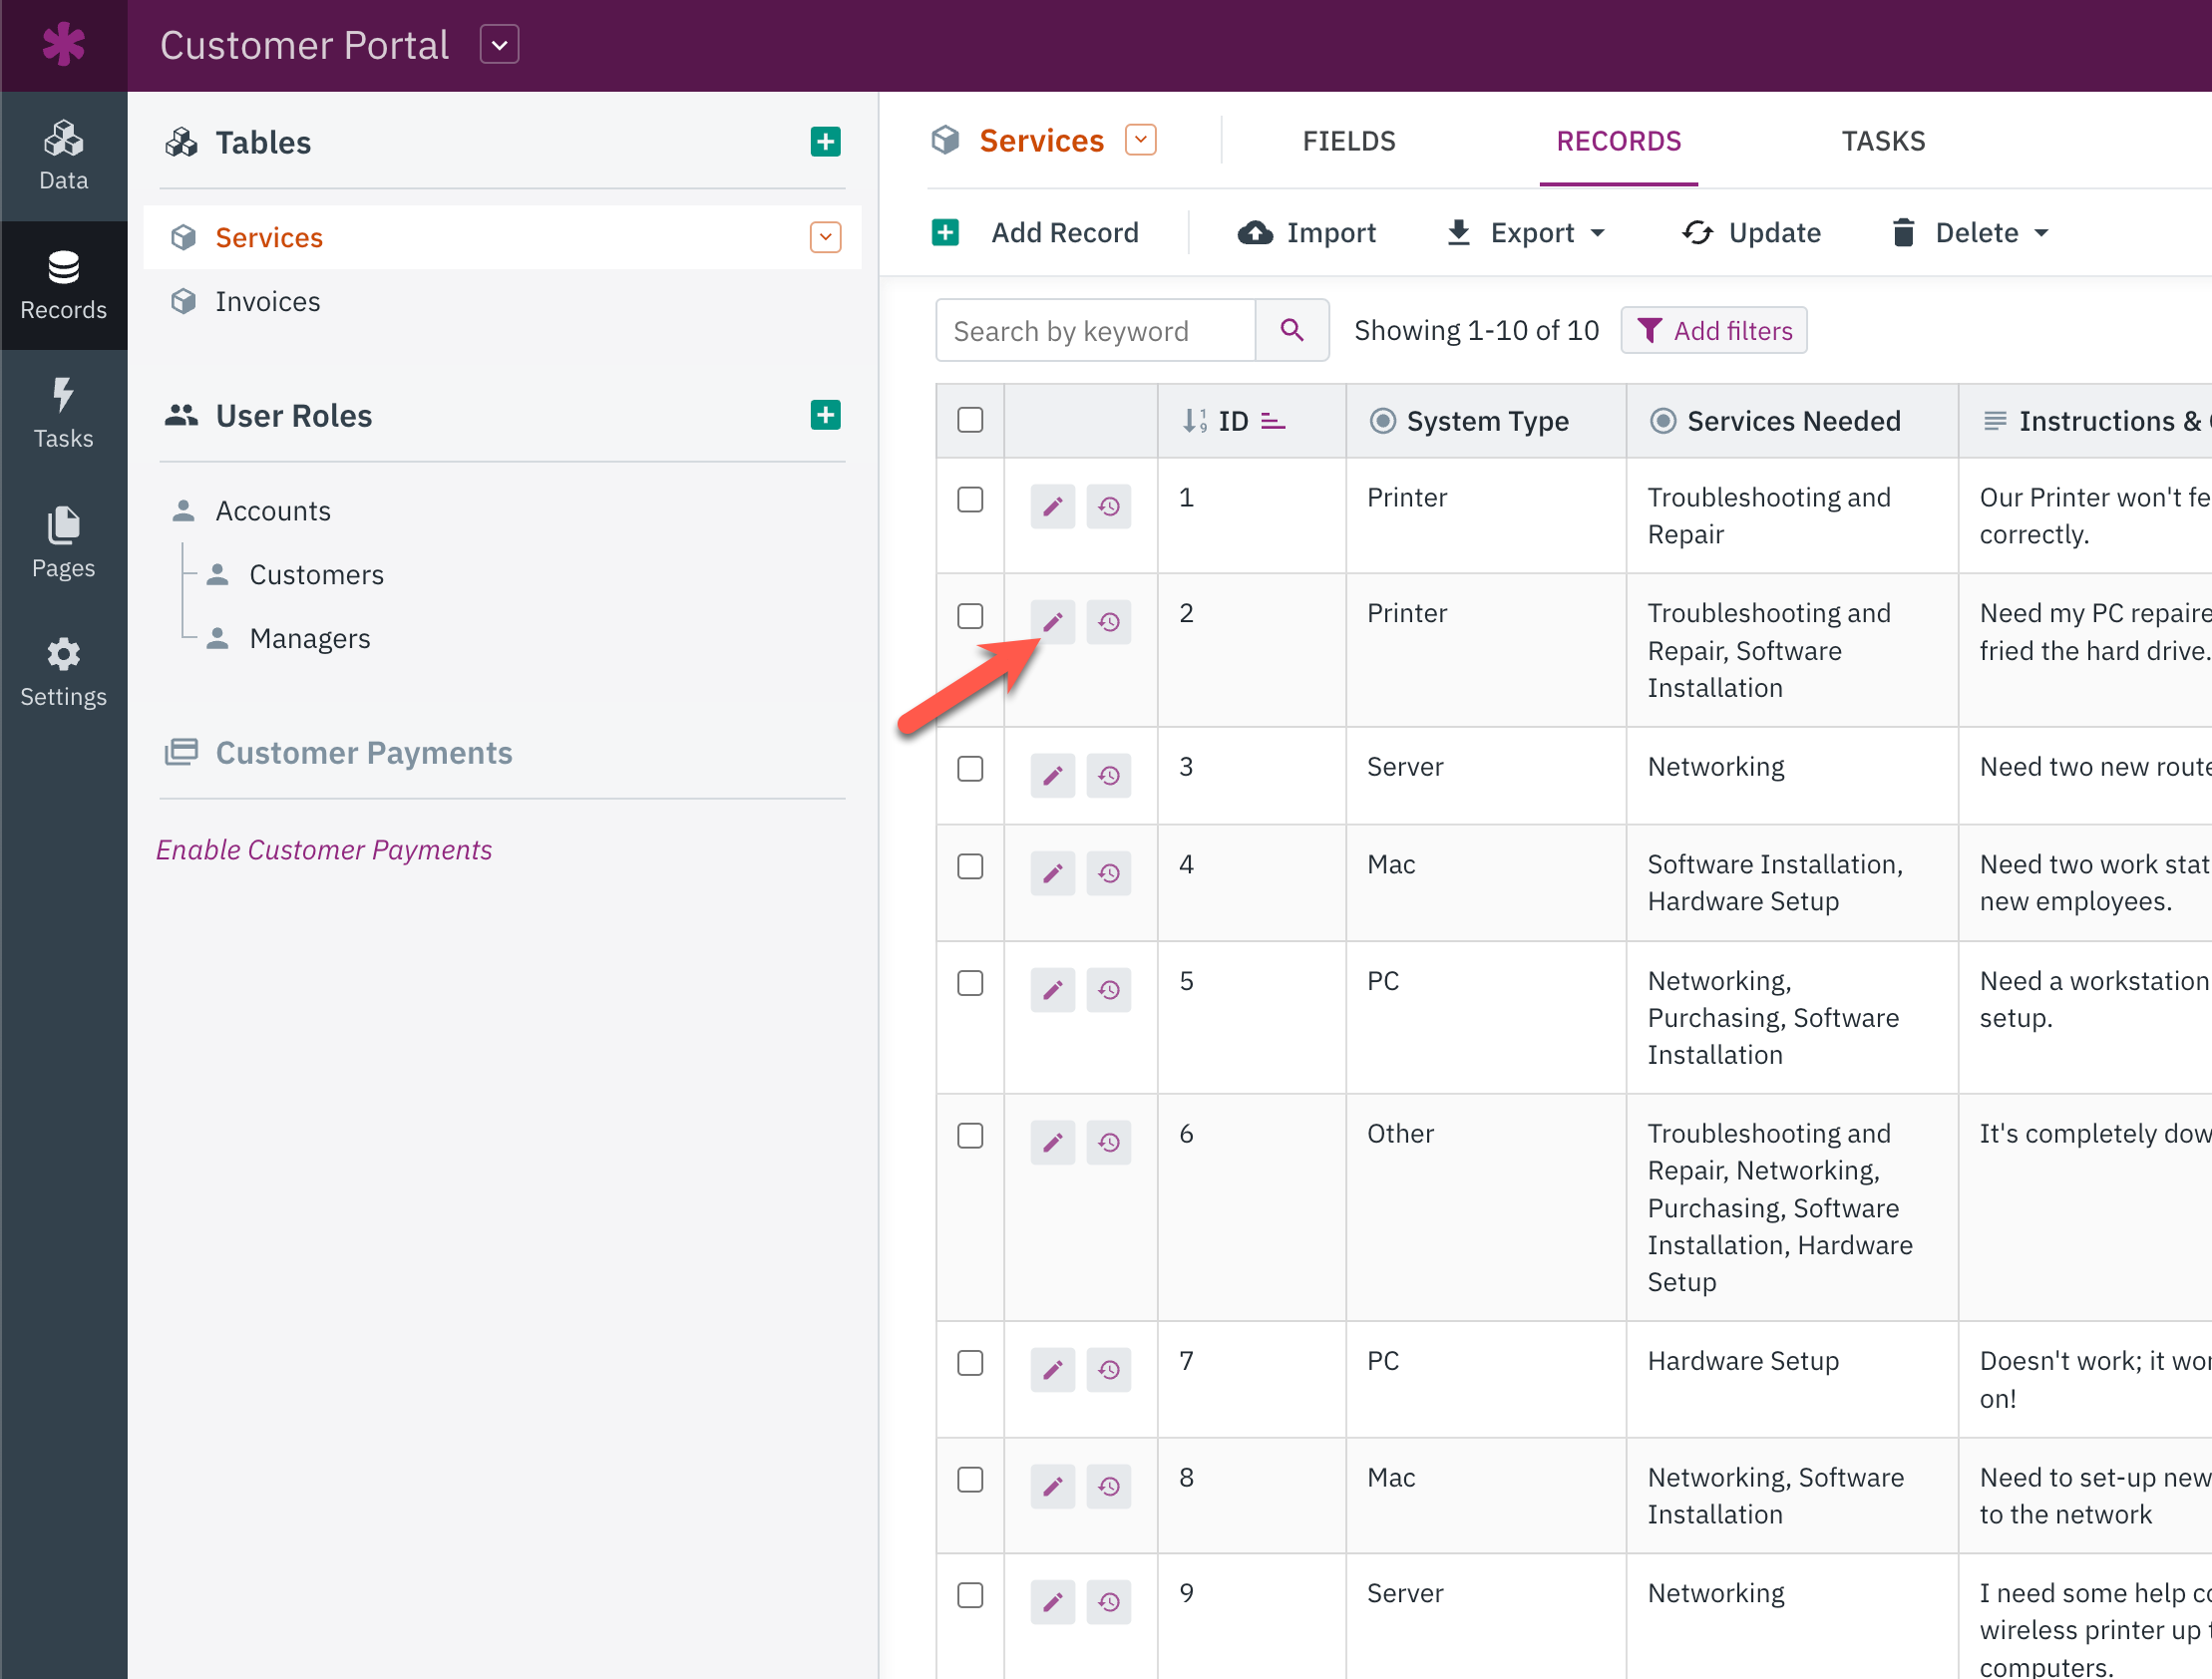Image resolution: width=2212 pixels, height=1679 pixels.
Task: Edit record 7 with pencil icon
Action: [1052, 1369]
